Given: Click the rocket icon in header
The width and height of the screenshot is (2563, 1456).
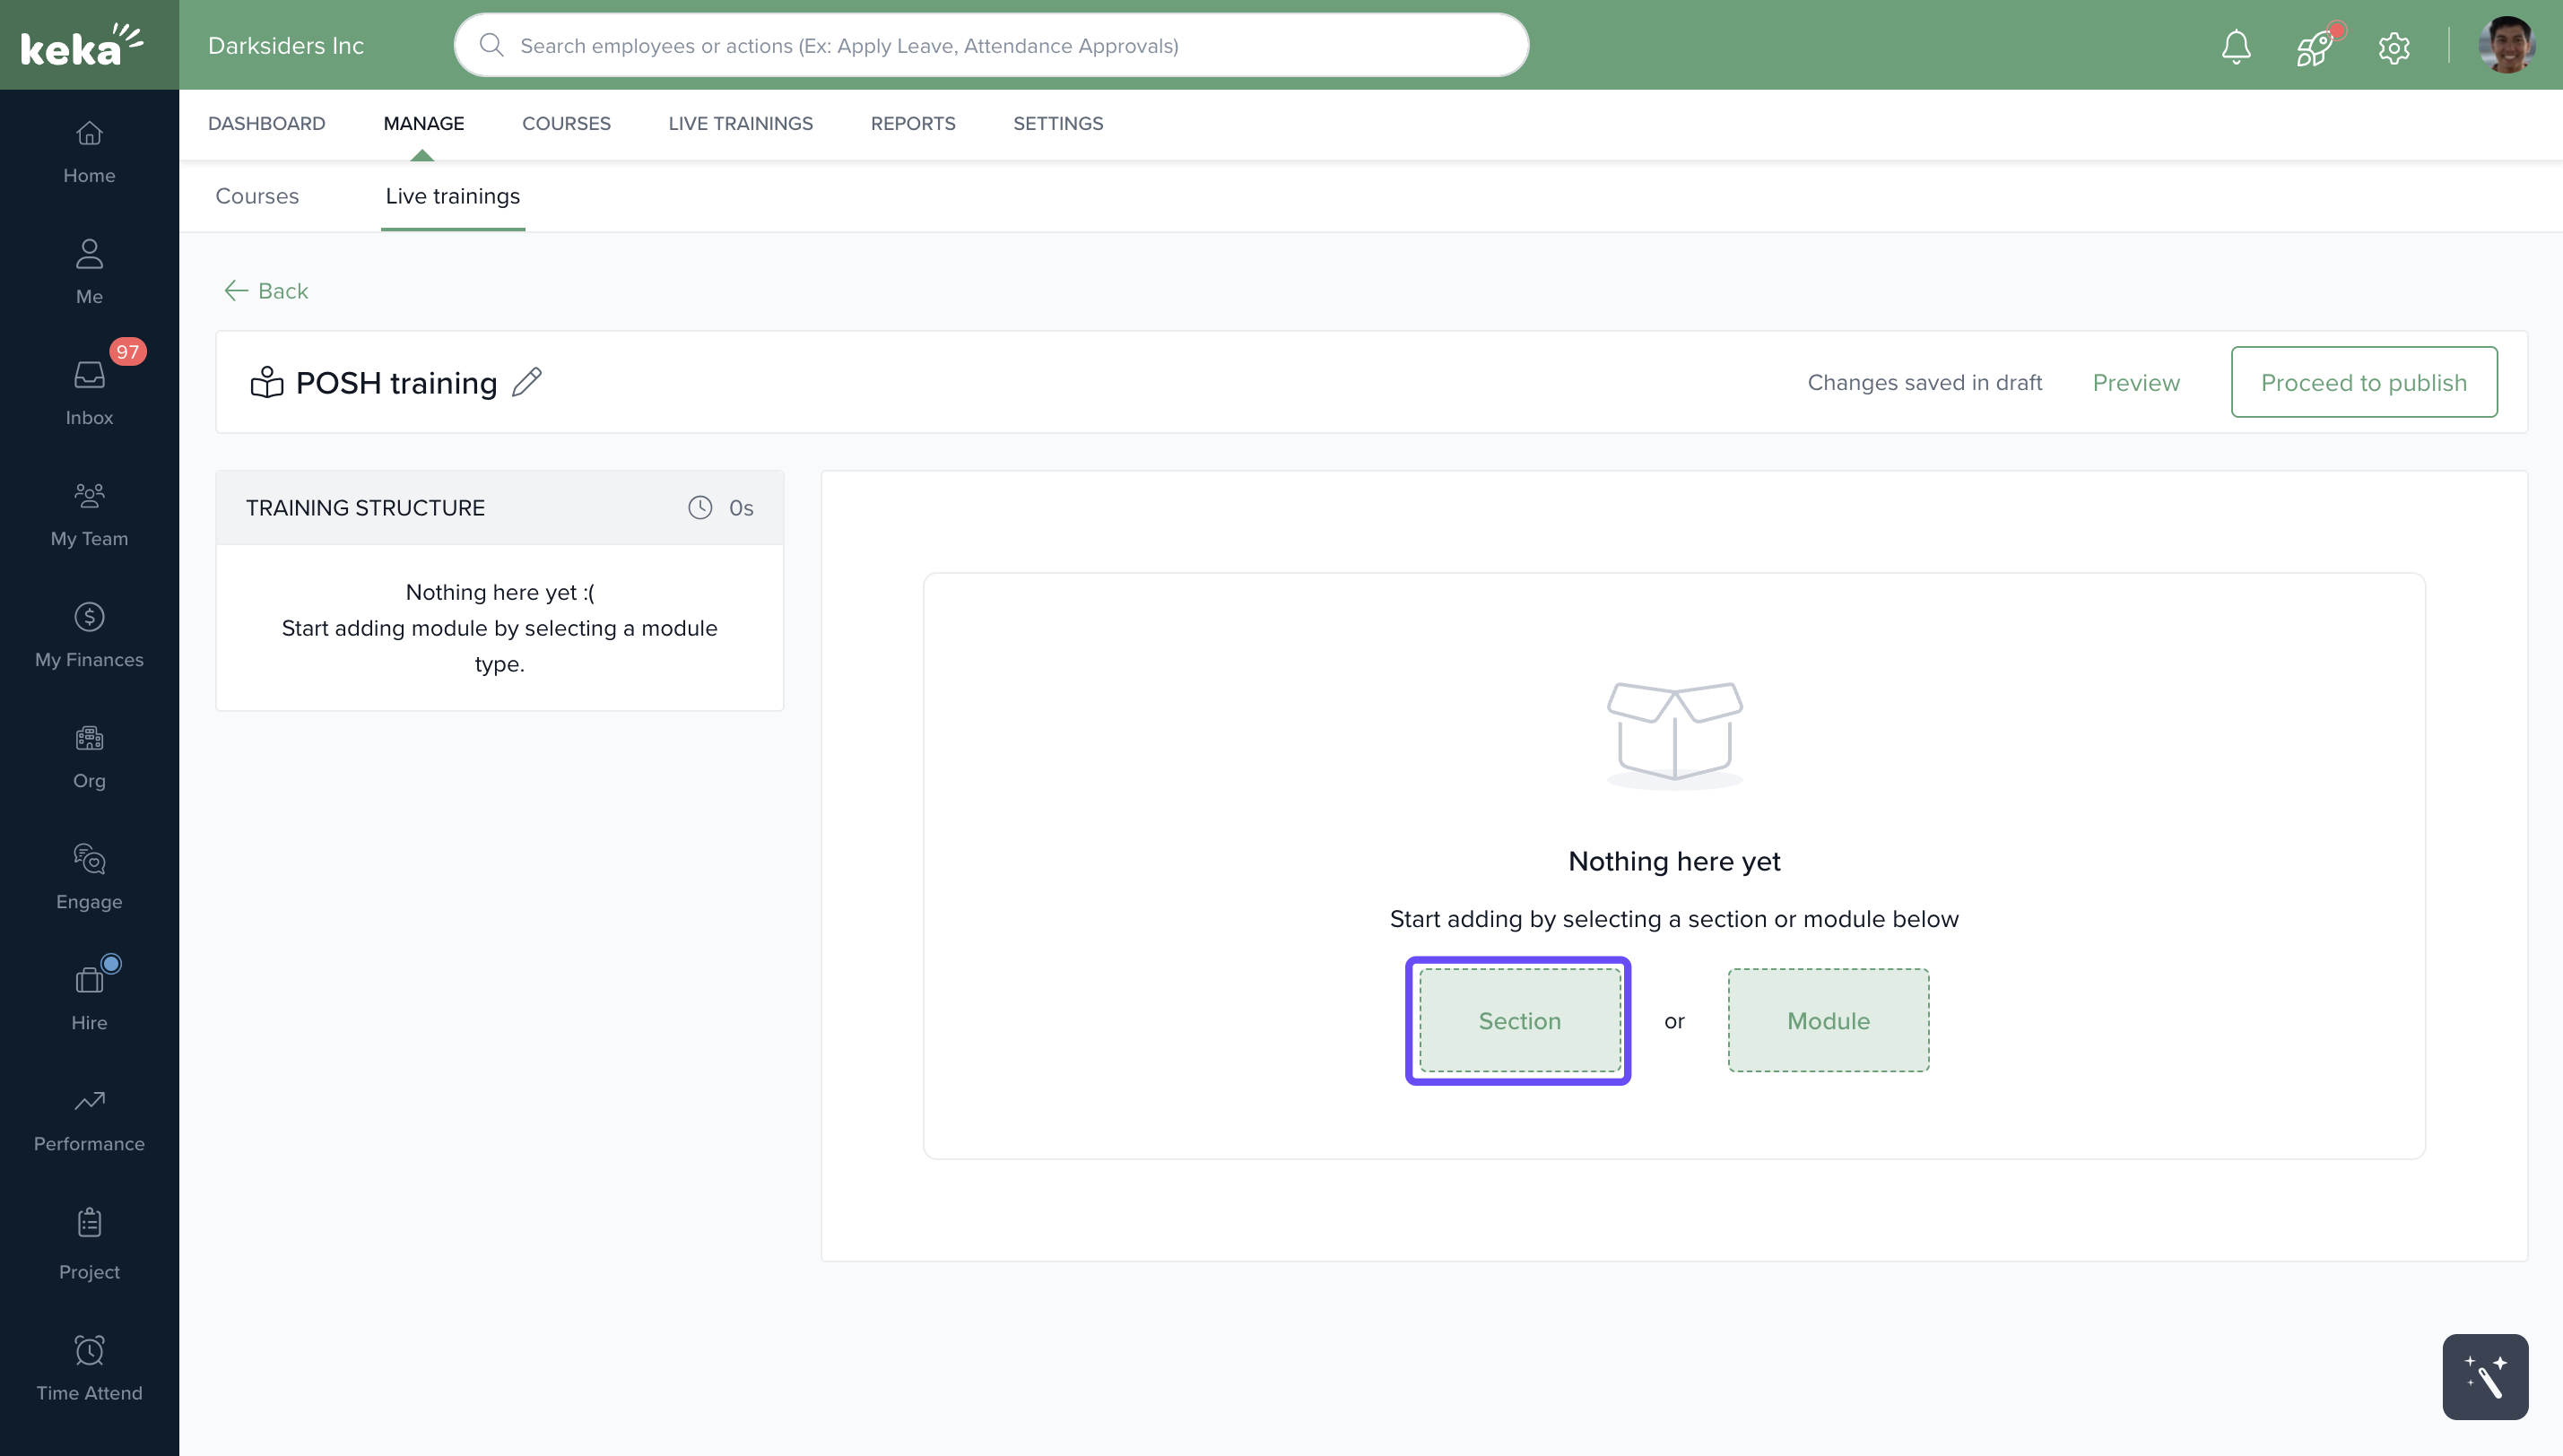Looking at the screenshot, I should [x=2314, y=46].
